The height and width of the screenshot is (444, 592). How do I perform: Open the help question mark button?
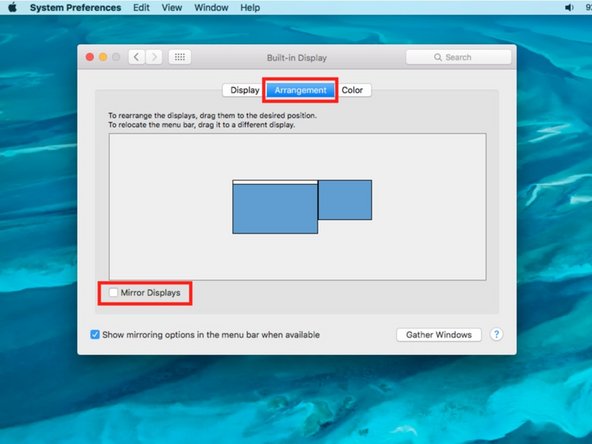click(496, 335)
